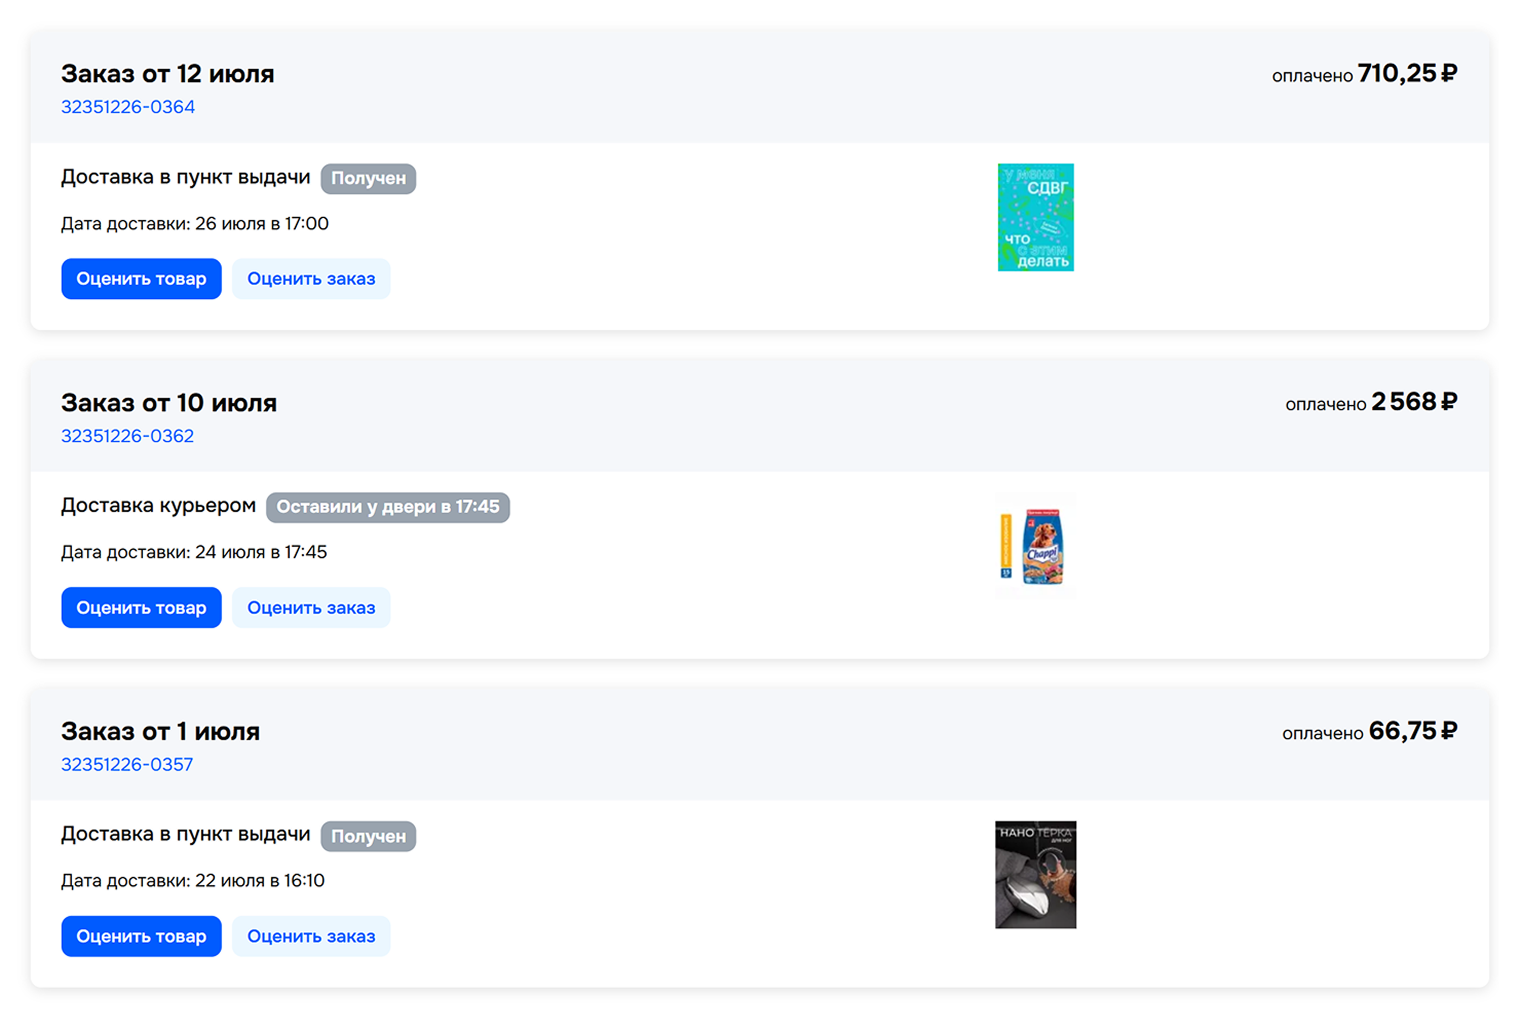
Task: Open the СДВГ book product thumbnail
Action: 1035,217
